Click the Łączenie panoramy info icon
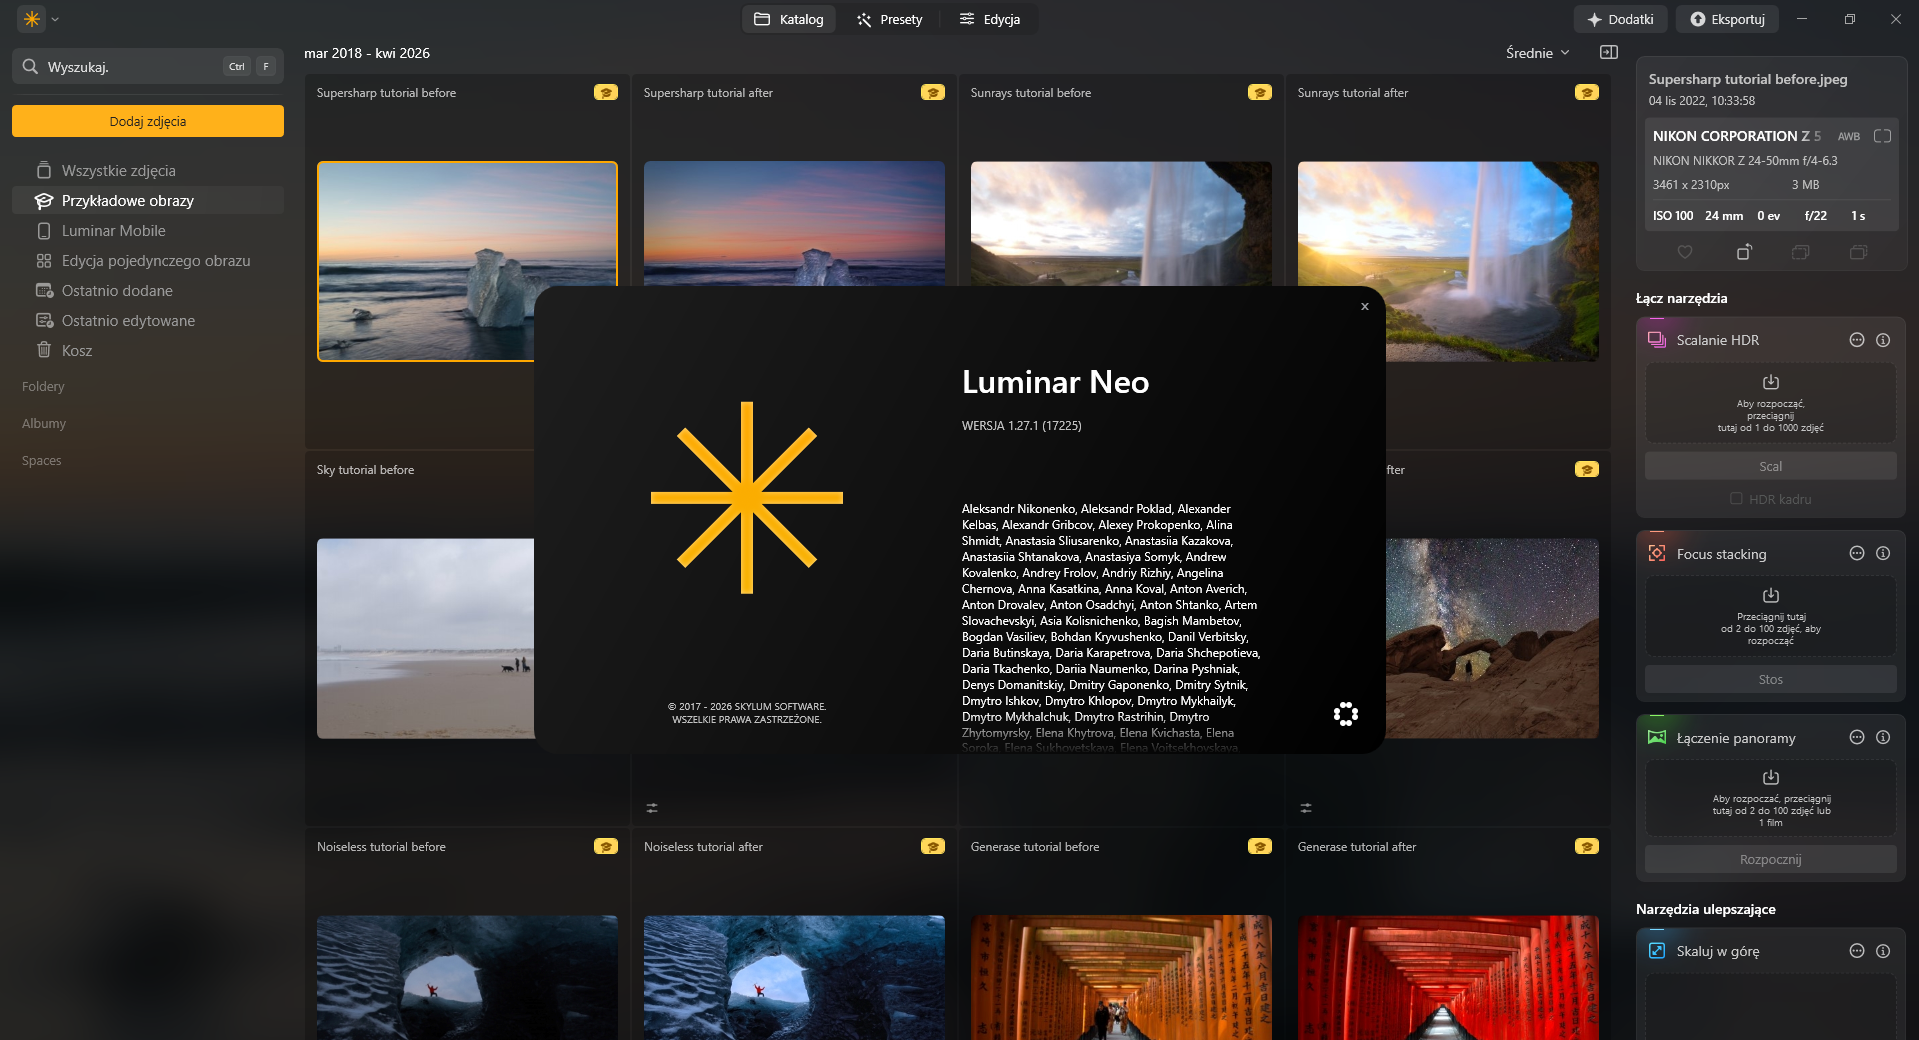The height and width of the screenshot is (1040, 1919). [1883, 737]
